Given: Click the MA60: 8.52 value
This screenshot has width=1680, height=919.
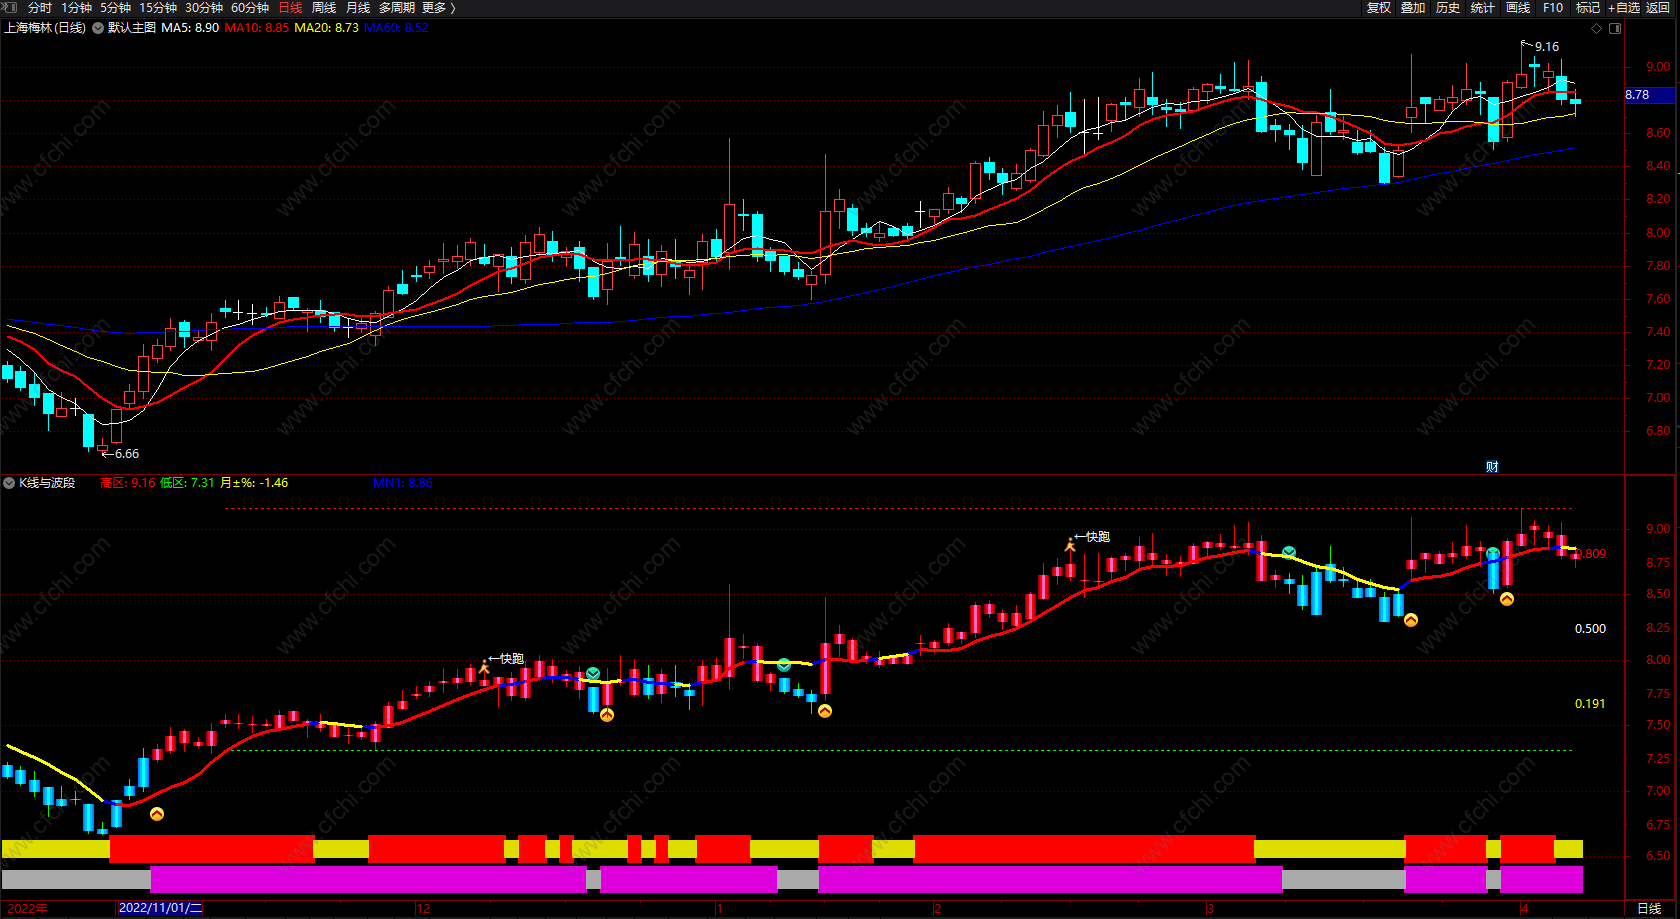Looking at the screenshot, I should tap(396, 28).
